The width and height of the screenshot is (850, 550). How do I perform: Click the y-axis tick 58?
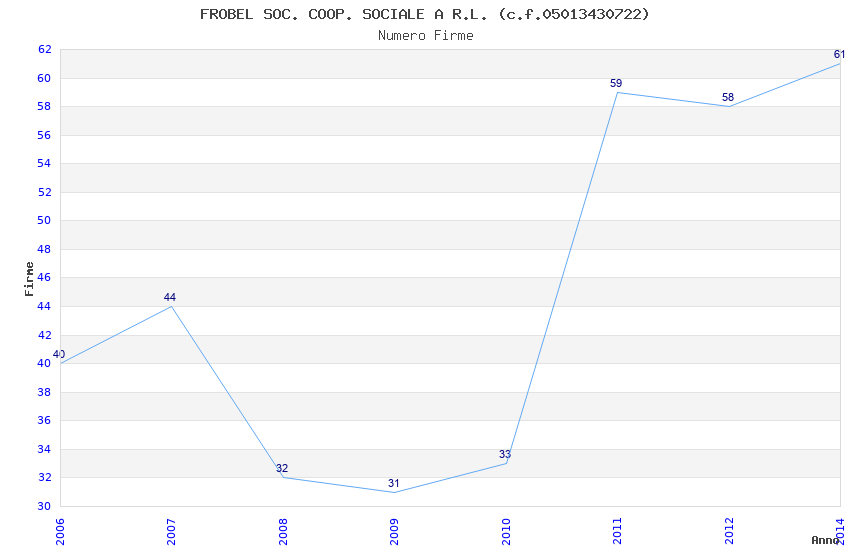point(44,106)
